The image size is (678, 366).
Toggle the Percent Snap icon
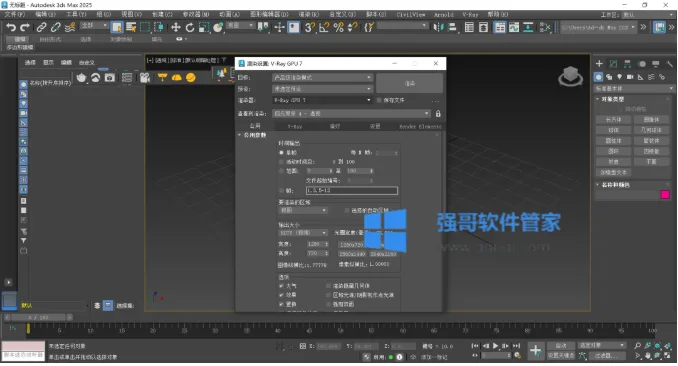coord(339,27)
